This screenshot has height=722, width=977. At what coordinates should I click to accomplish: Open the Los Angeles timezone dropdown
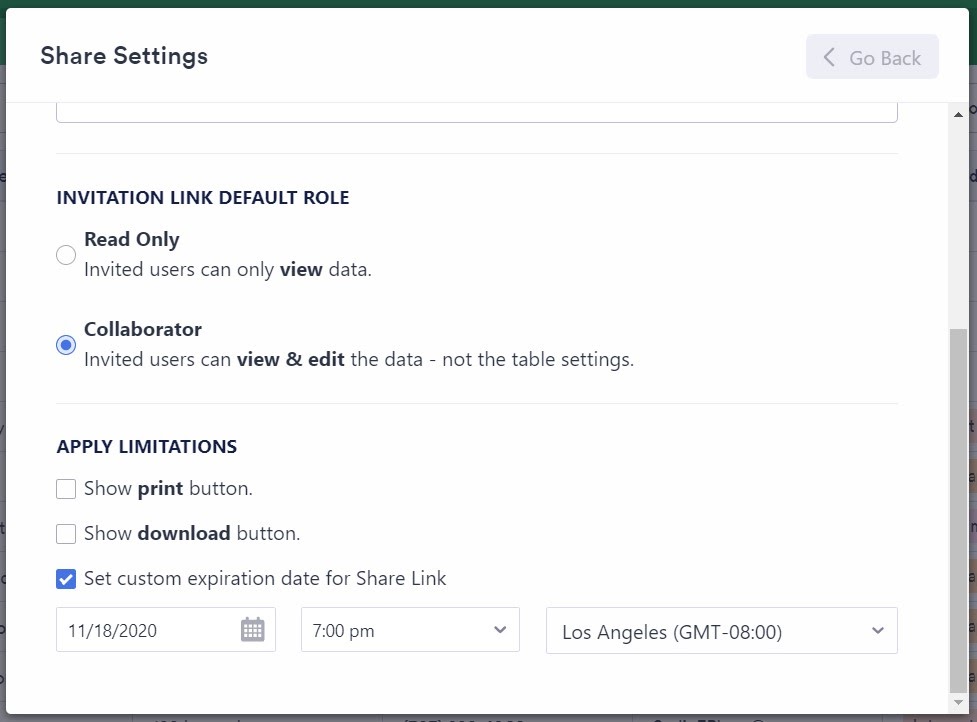pyautogui.click(x=721, y=631)
